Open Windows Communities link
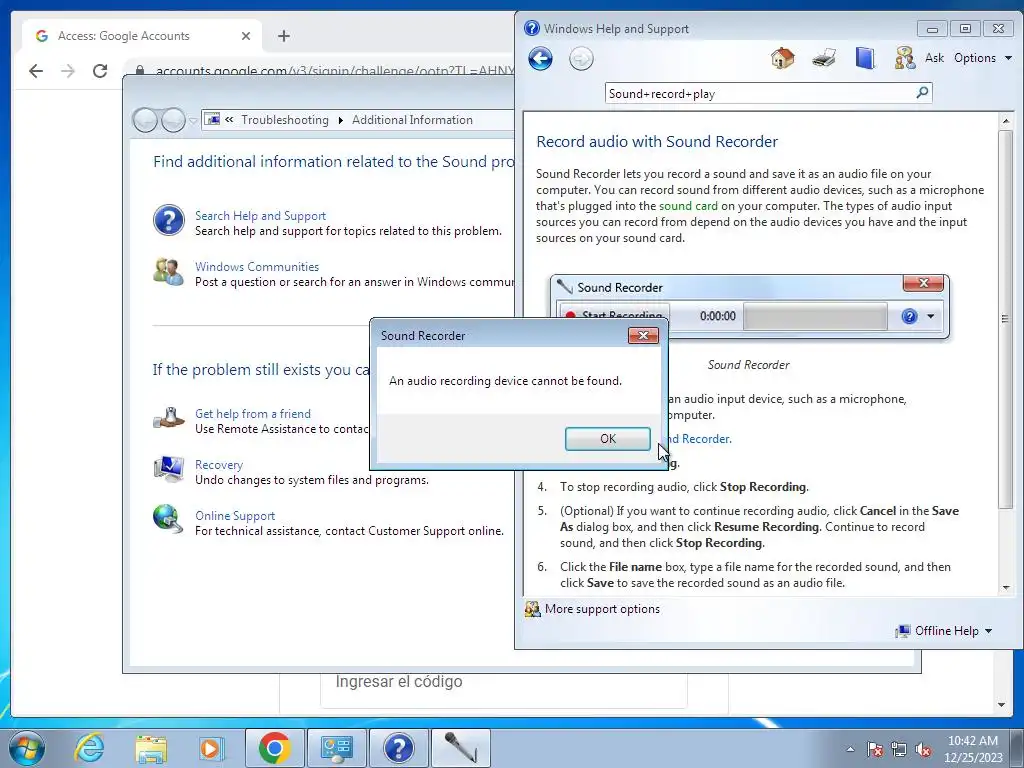 pos(257,266)
